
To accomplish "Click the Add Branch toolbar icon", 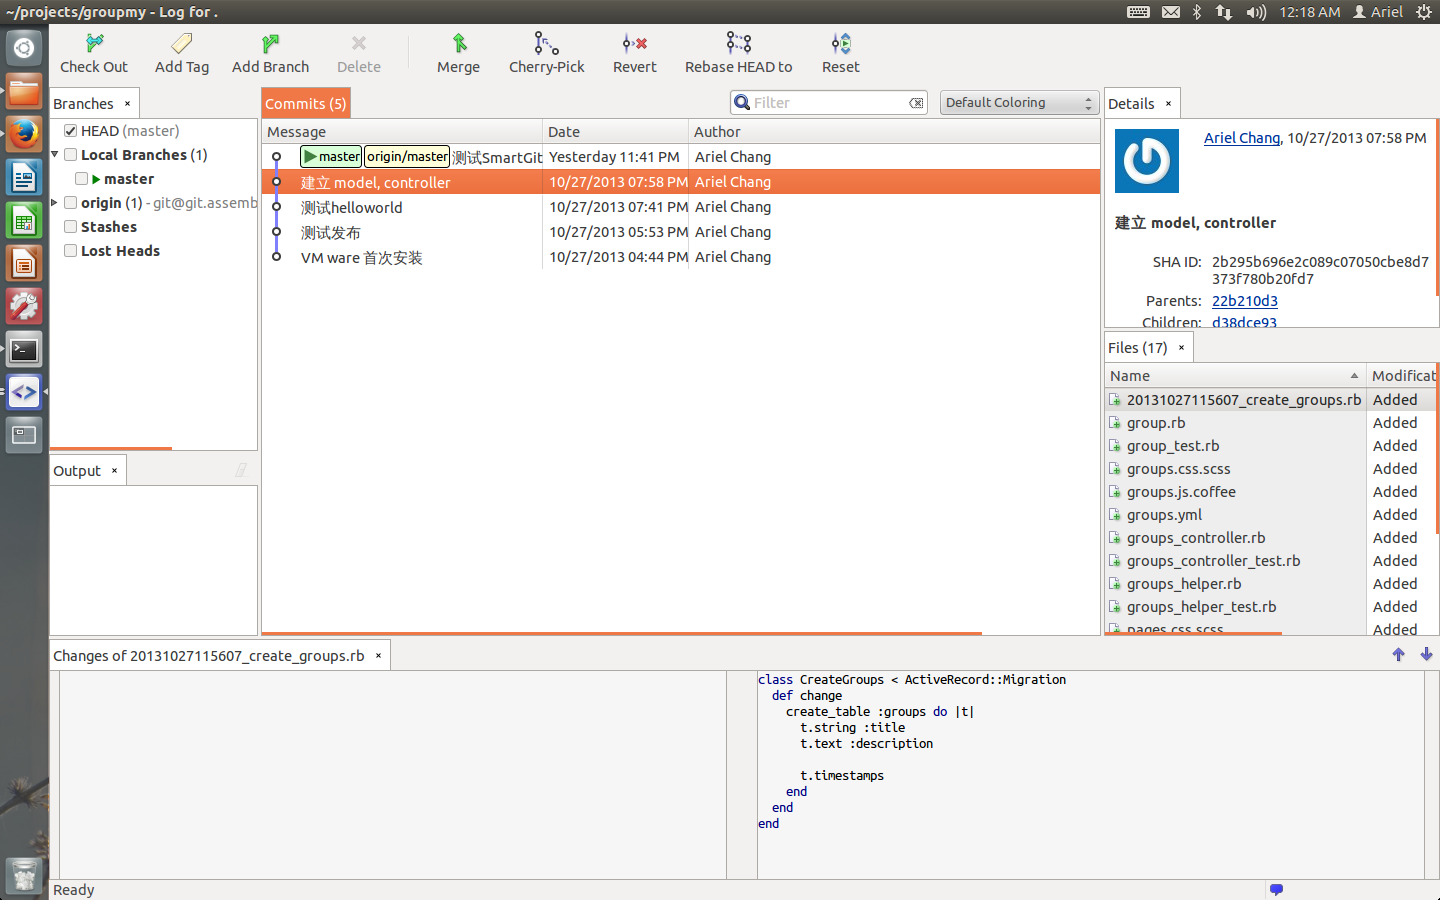I will tap(270, 43).
